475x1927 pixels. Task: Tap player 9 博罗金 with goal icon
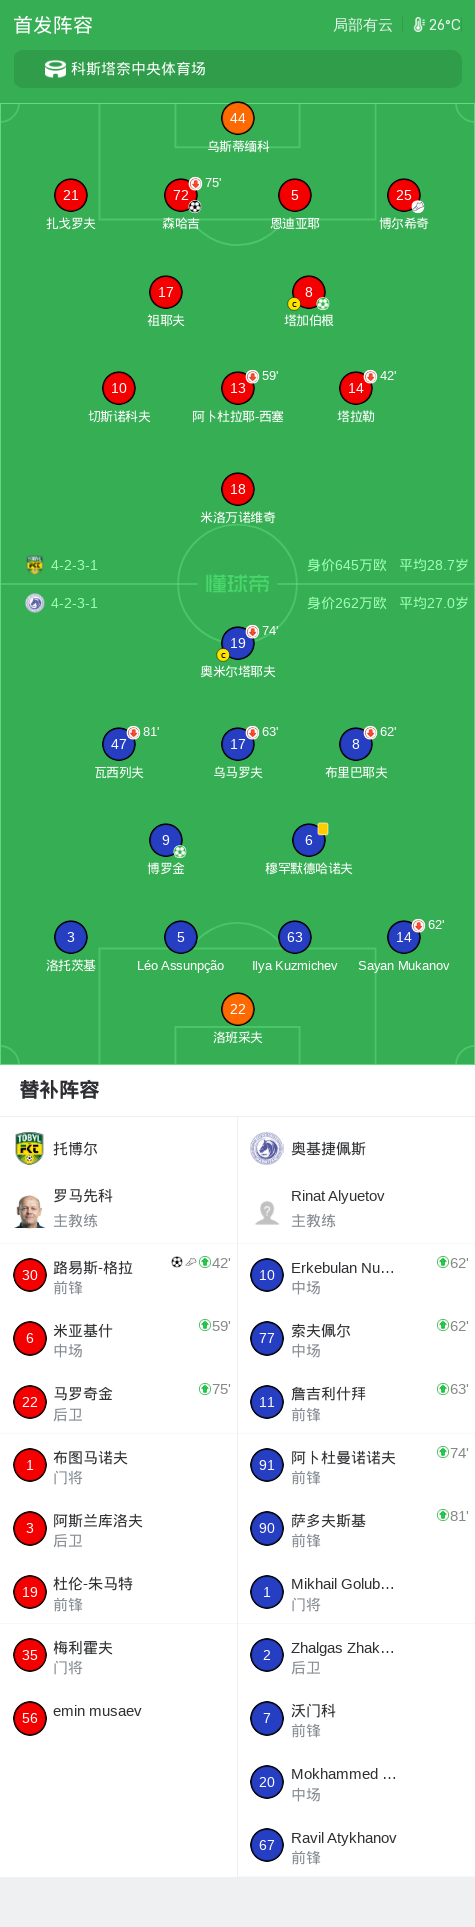pyautogui.click(x=165, y=841)
